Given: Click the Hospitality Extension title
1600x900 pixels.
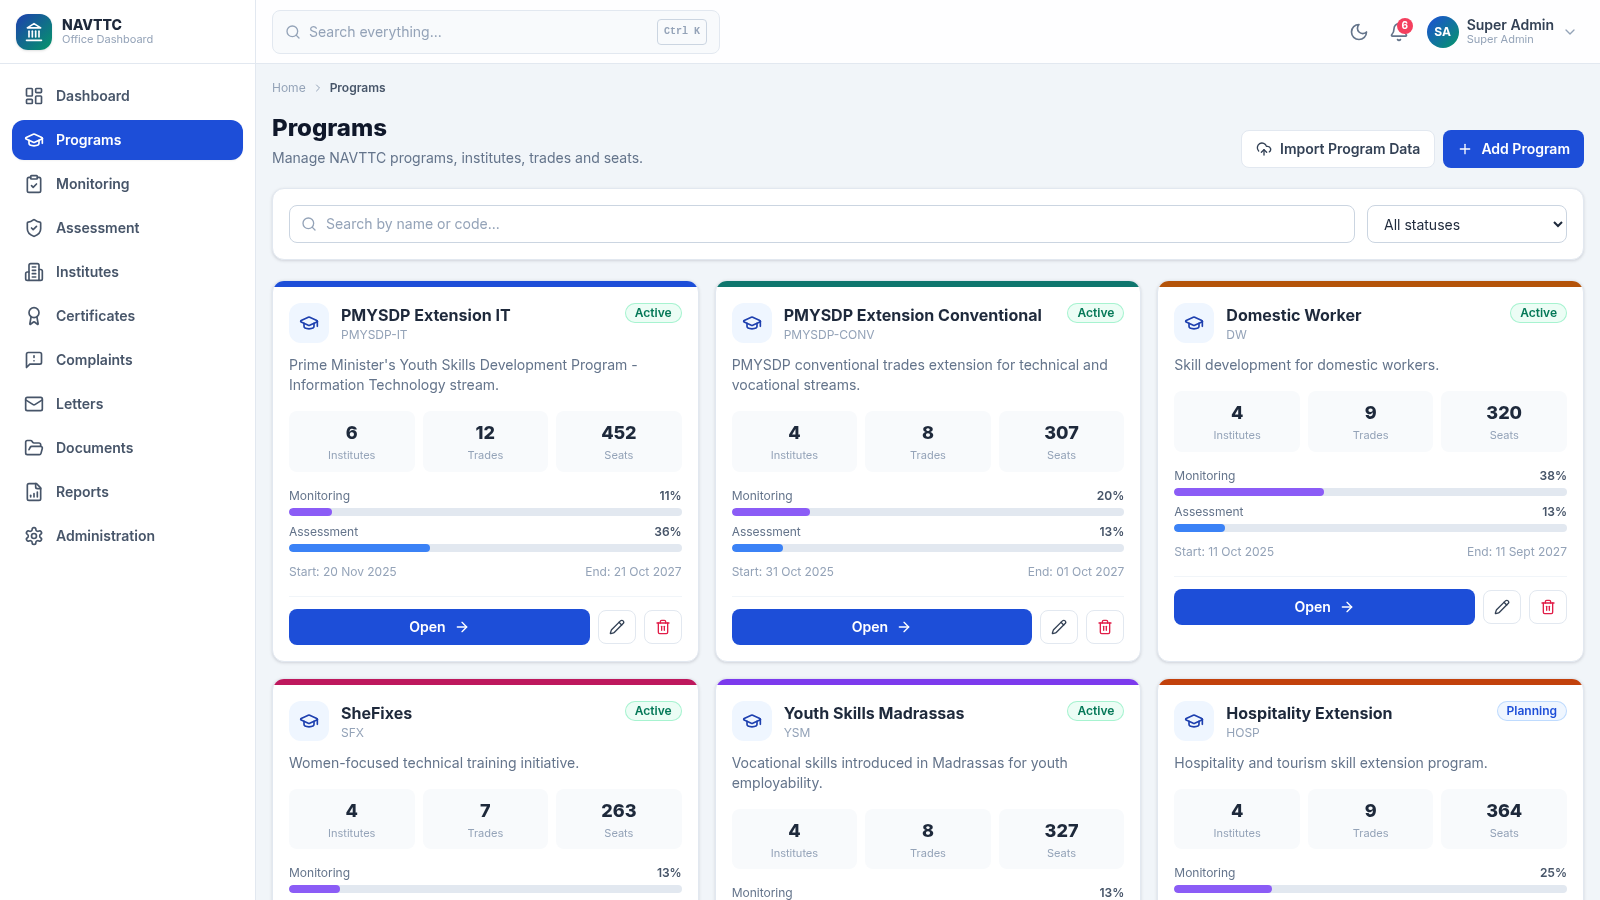Looking at the screenshot, I should tap(1309, 713).
